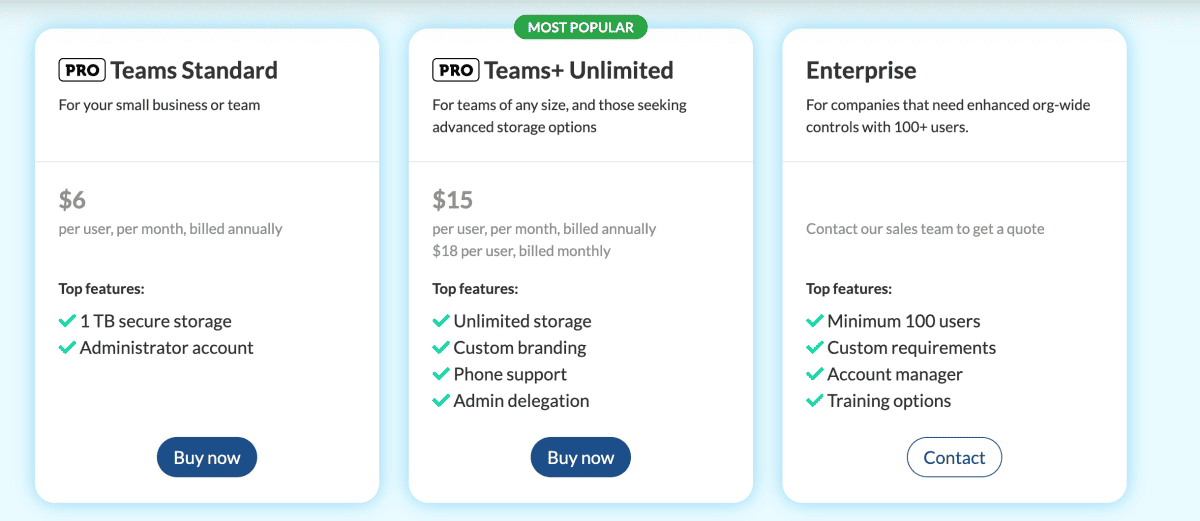Click the checkmark beside Custom requirements
The image size is (1200, 521).
(x=815, y=348)
